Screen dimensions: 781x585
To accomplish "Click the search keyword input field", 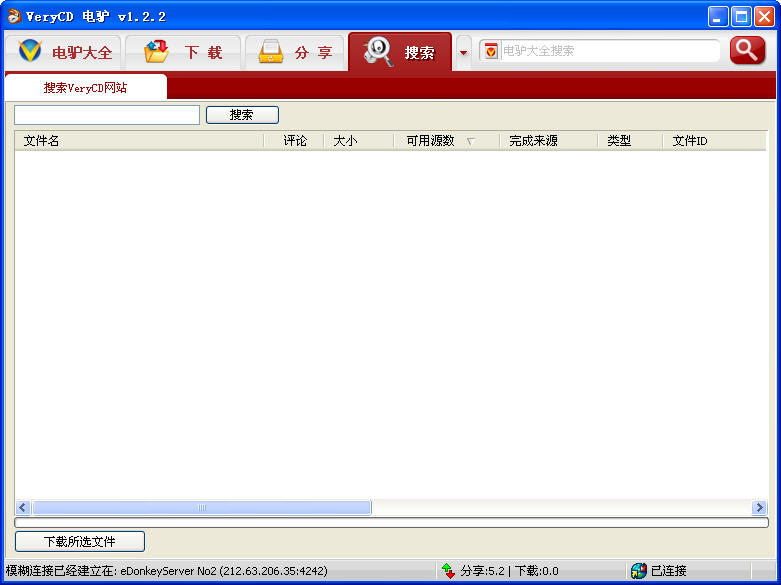I will coord(107,115).
